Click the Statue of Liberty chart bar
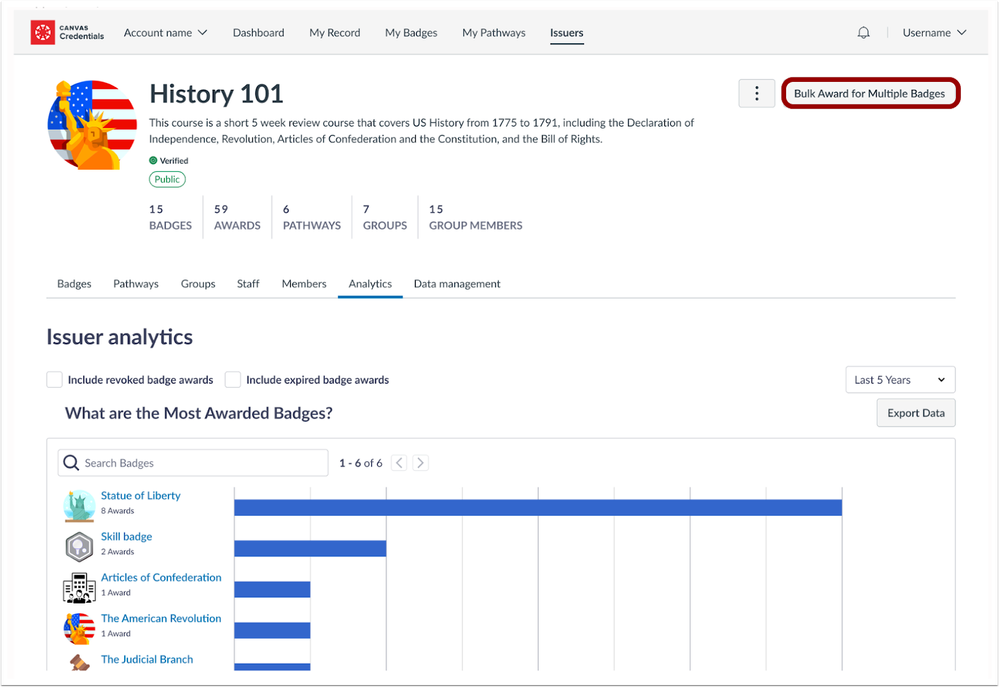999x687 pixels. (x=538, y=508)
